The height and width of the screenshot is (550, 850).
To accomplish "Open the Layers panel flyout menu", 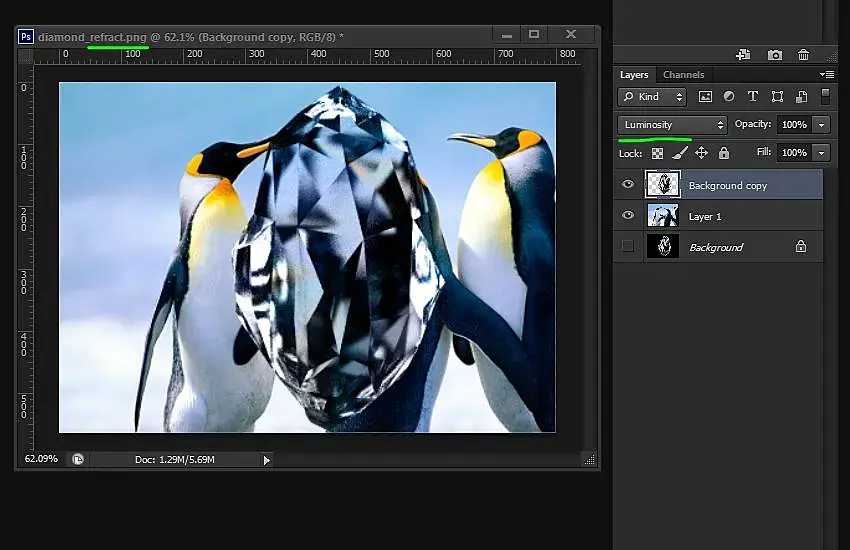I will click(x=826, y=75).
